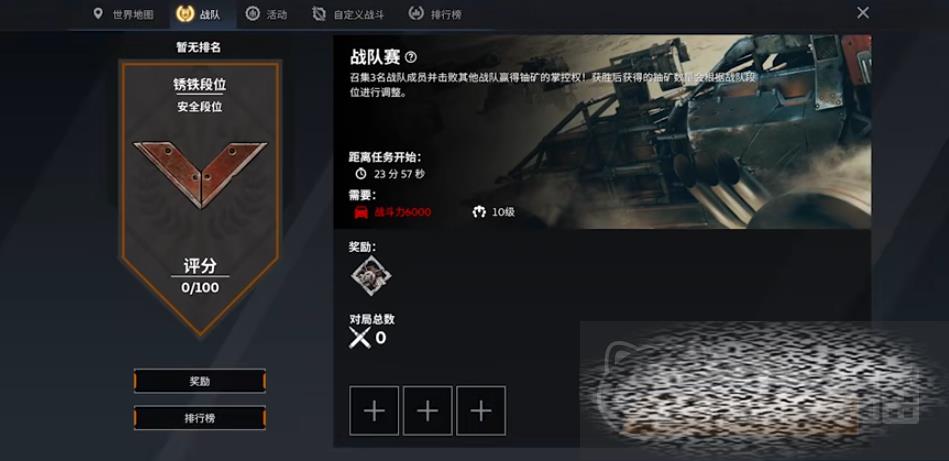Click the crossed swords match count icon
Viewport: 949px width, 461px height.
360,338
